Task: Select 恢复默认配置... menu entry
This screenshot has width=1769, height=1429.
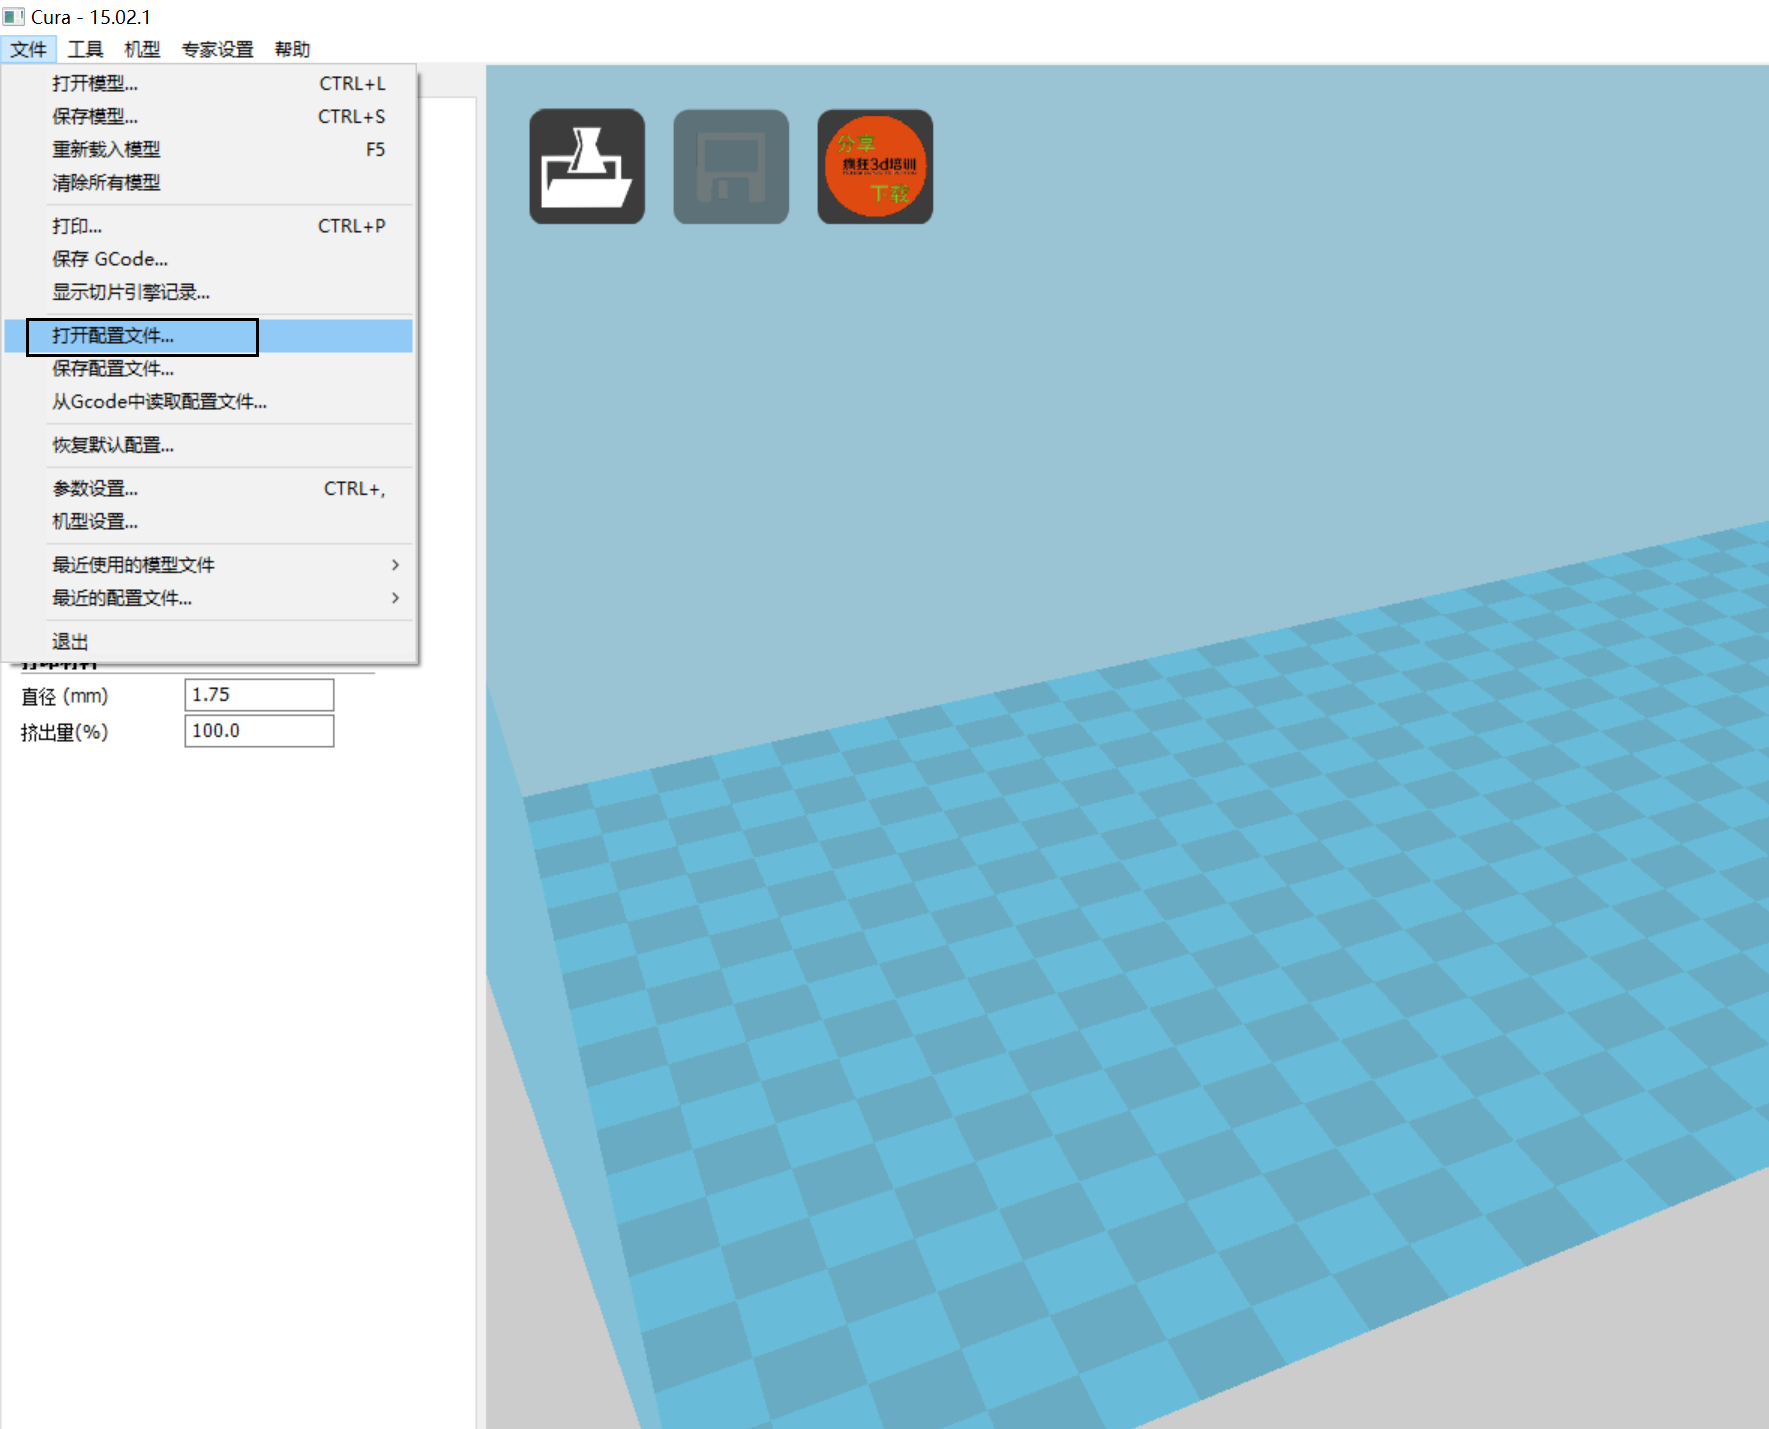Action: pos(209,445)
